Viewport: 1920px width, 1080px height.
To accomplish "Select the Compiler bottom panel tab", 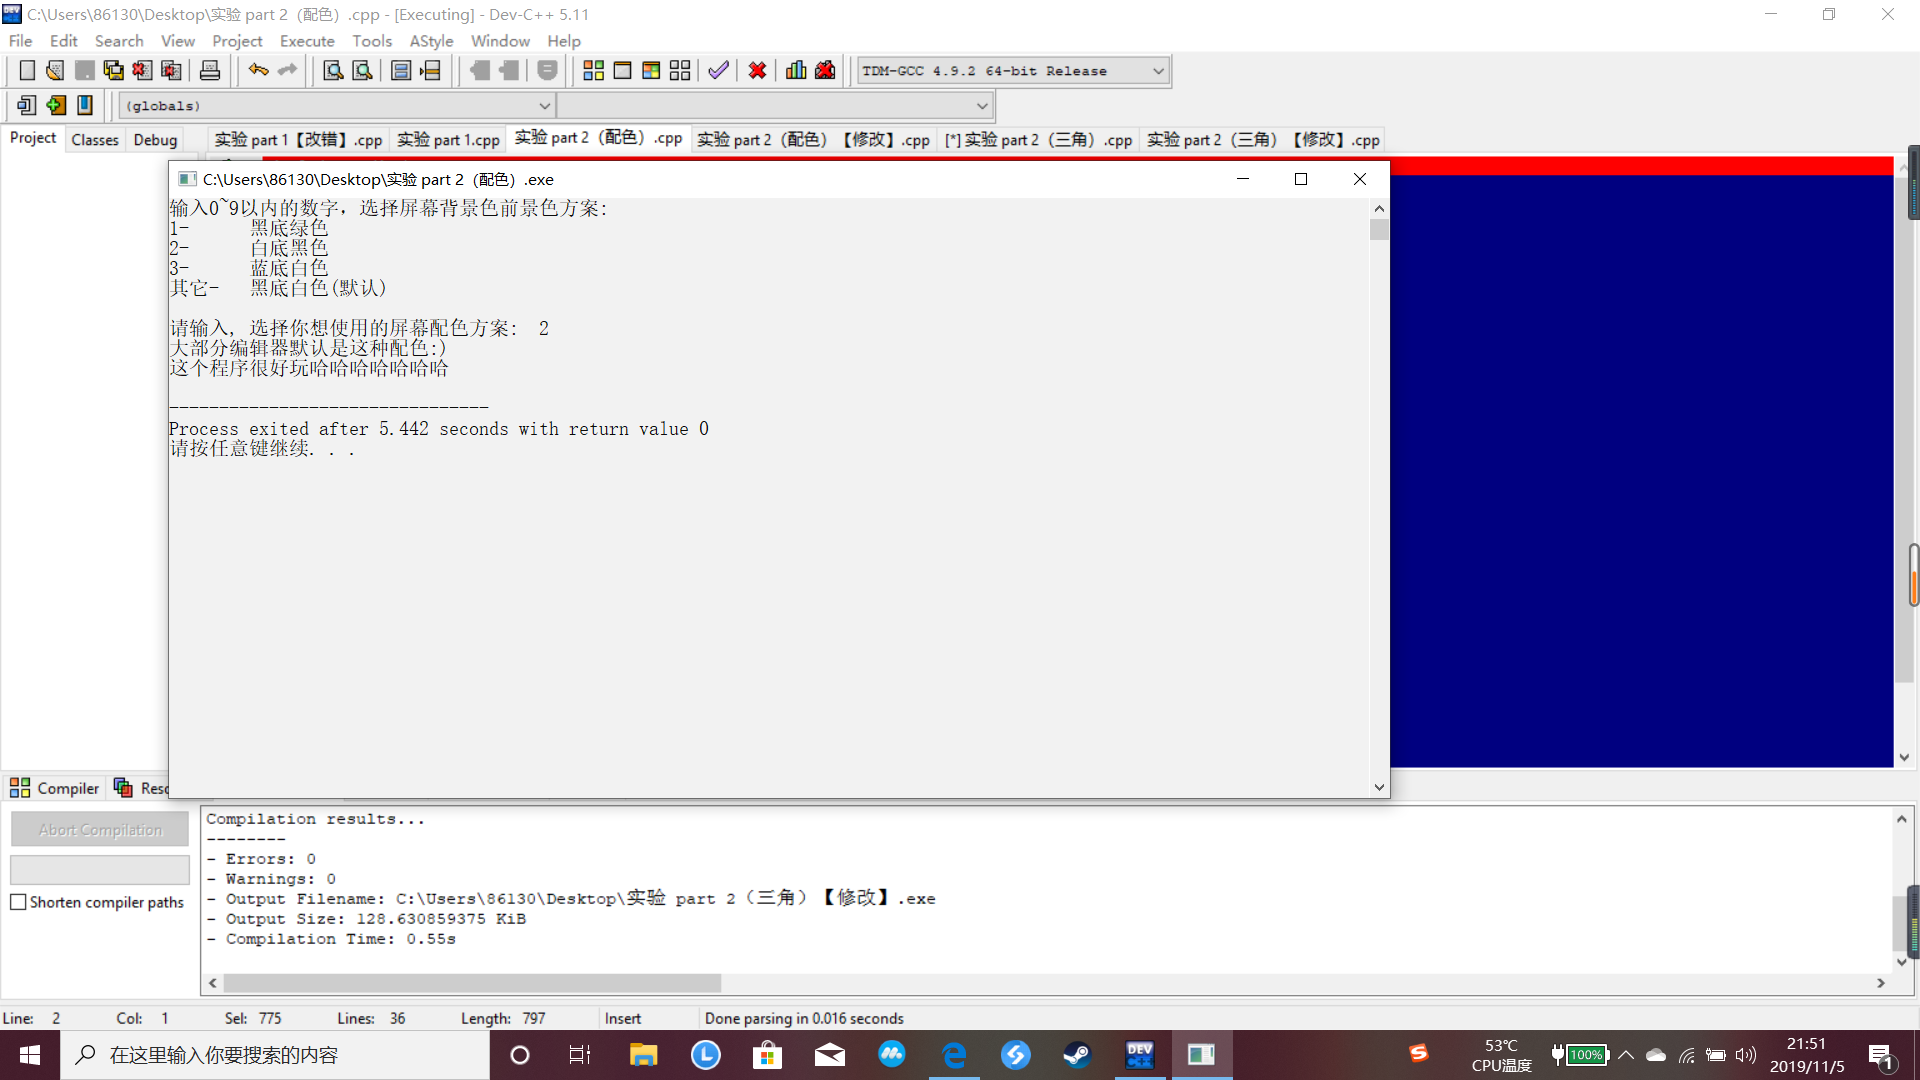I will pos(55,788).
